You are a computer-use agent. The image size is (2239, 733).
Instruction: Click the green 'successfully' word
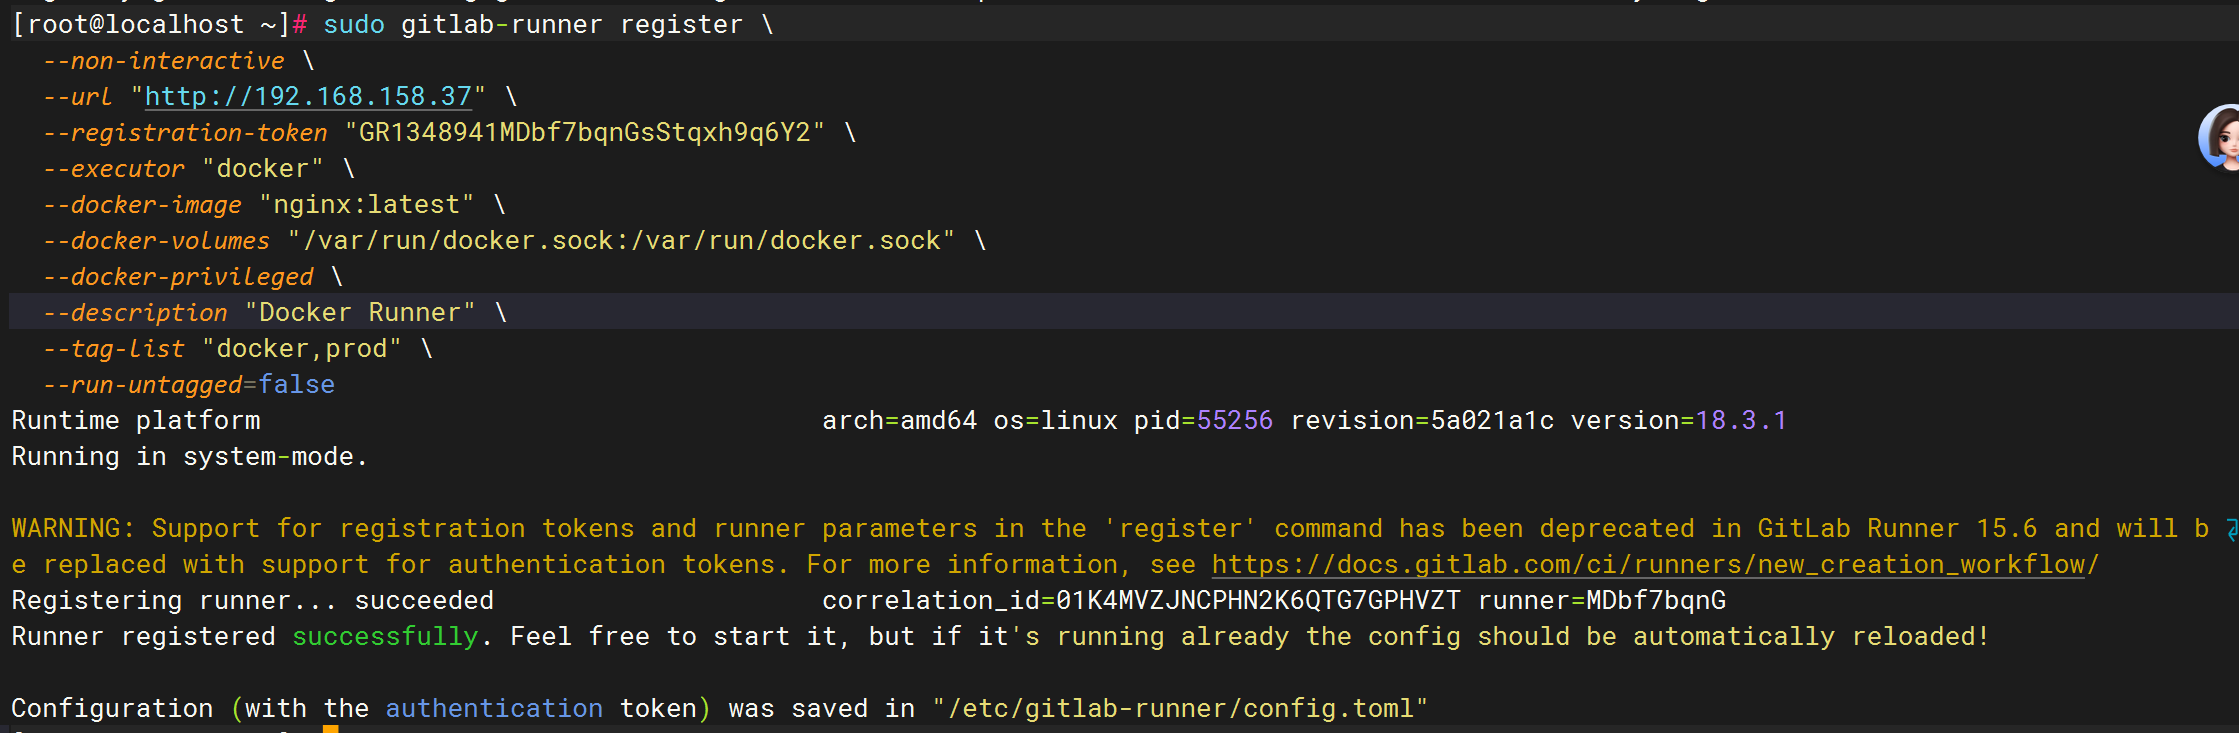pos(385,637)
